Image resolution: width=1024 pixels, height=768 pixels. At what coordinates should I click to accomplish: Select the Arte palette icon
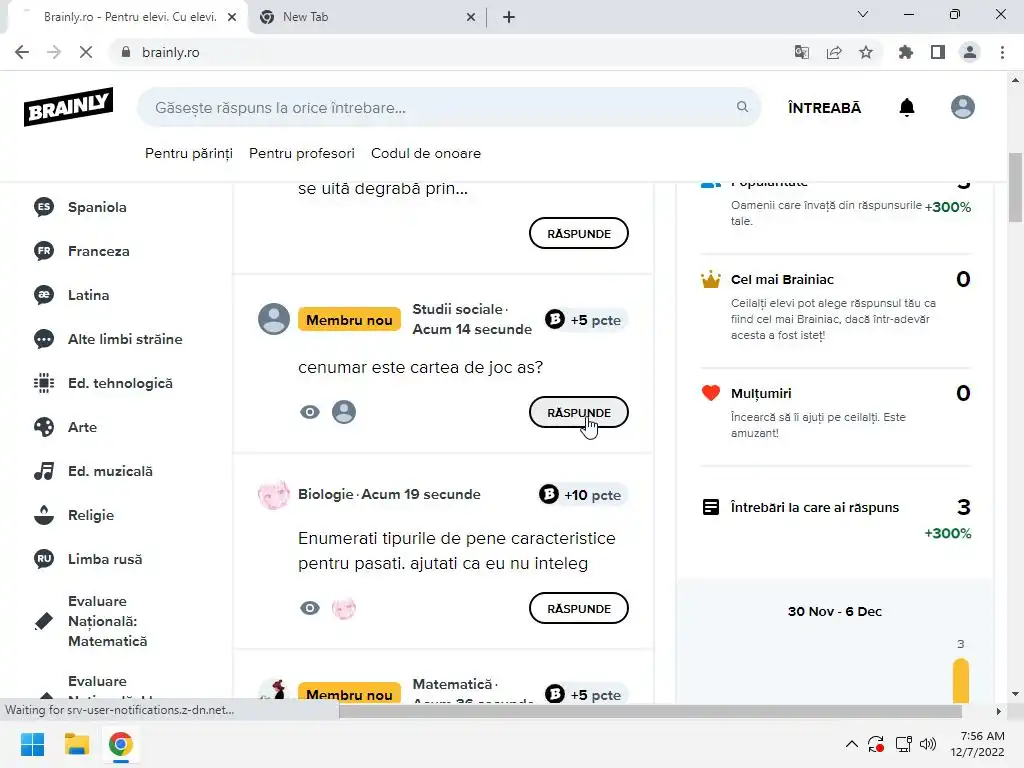[44, 427]
